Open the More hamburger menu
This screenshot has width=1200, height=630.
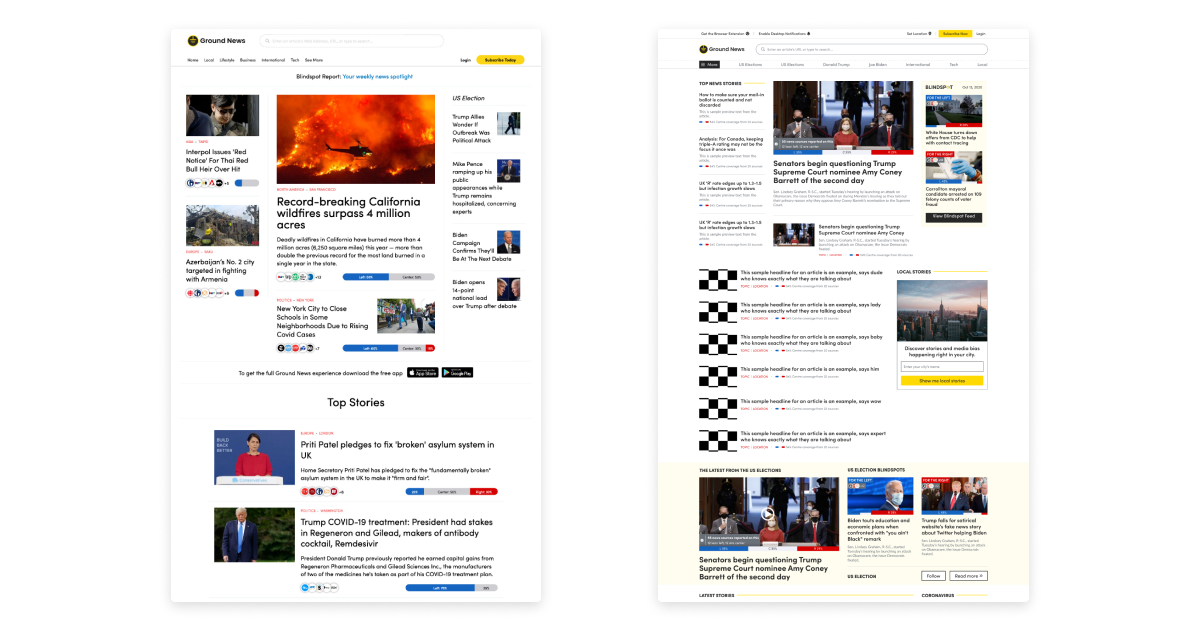pos(709,64)
